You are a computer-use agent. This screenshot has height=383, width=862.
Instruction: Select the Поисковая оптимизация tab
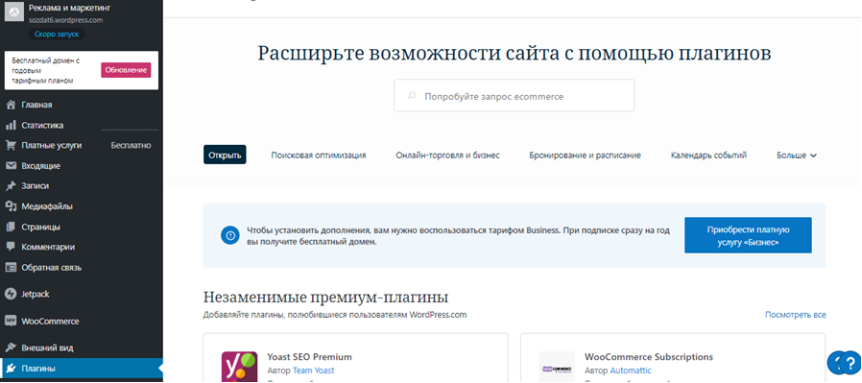pos(318,156)
